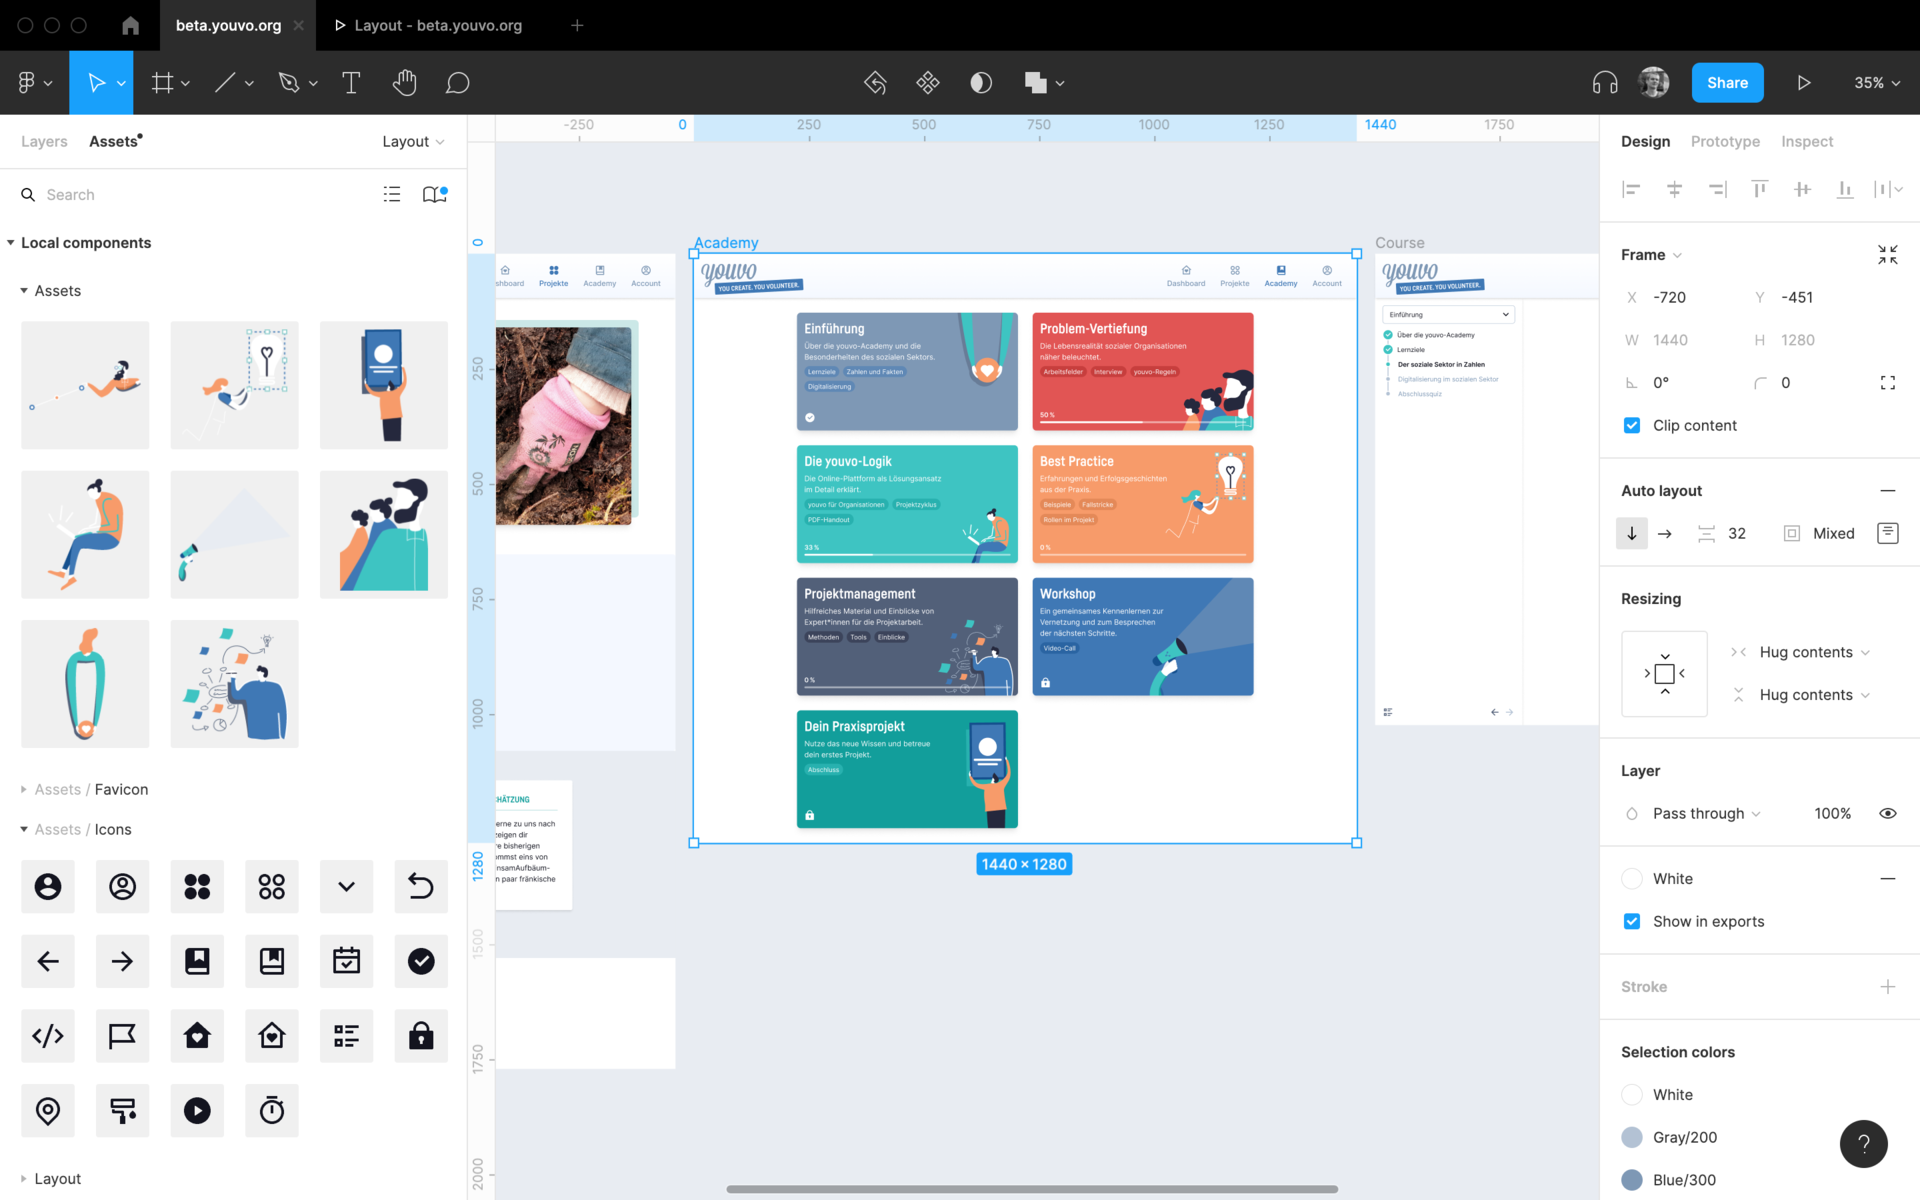
Task: Open zoom level 35% dropdown
Action: point(1877,83)
